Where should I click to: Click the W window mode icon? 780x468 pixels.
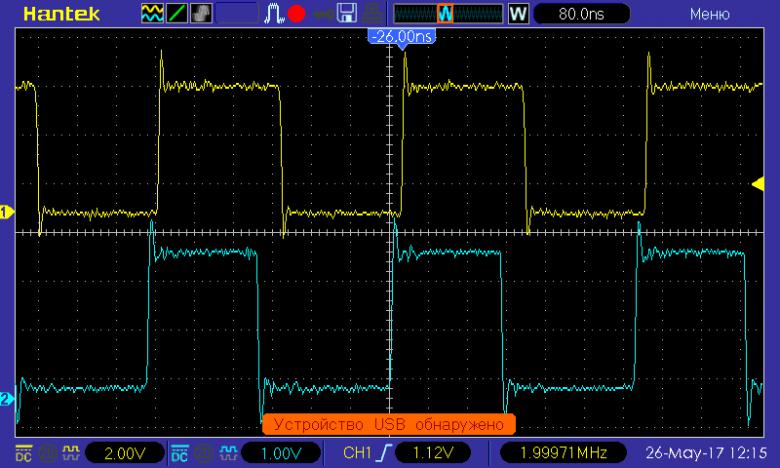pyautogui.click(x=518, y=14)
